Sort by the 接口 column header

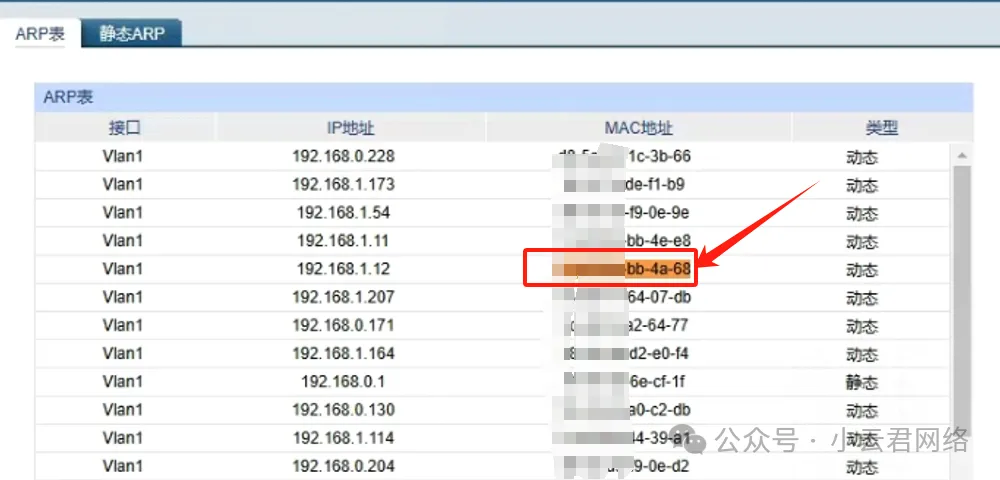coord(125,128)
